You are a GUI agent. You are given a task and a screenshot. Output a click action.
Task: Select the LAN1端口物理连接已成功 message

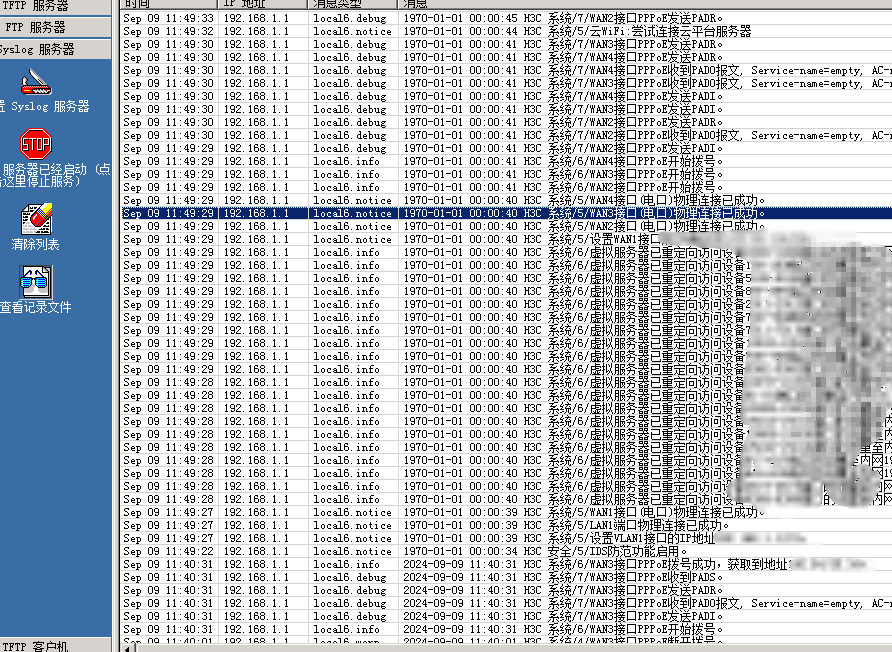638,525
